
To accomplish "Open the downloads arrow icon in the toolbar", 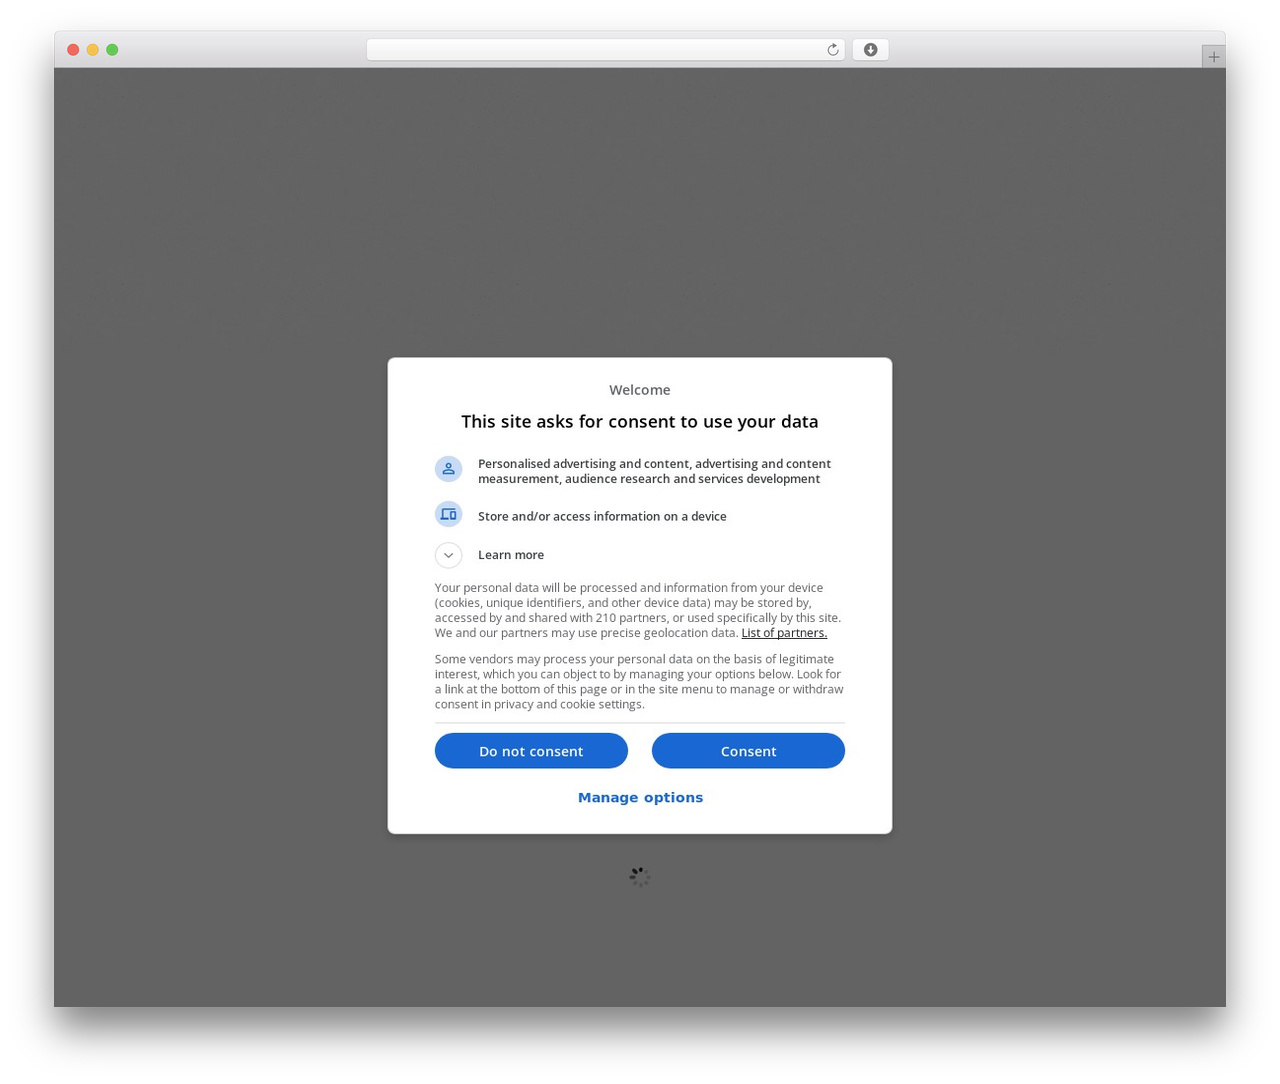I will pyautogui.click(x=870, y=50).
